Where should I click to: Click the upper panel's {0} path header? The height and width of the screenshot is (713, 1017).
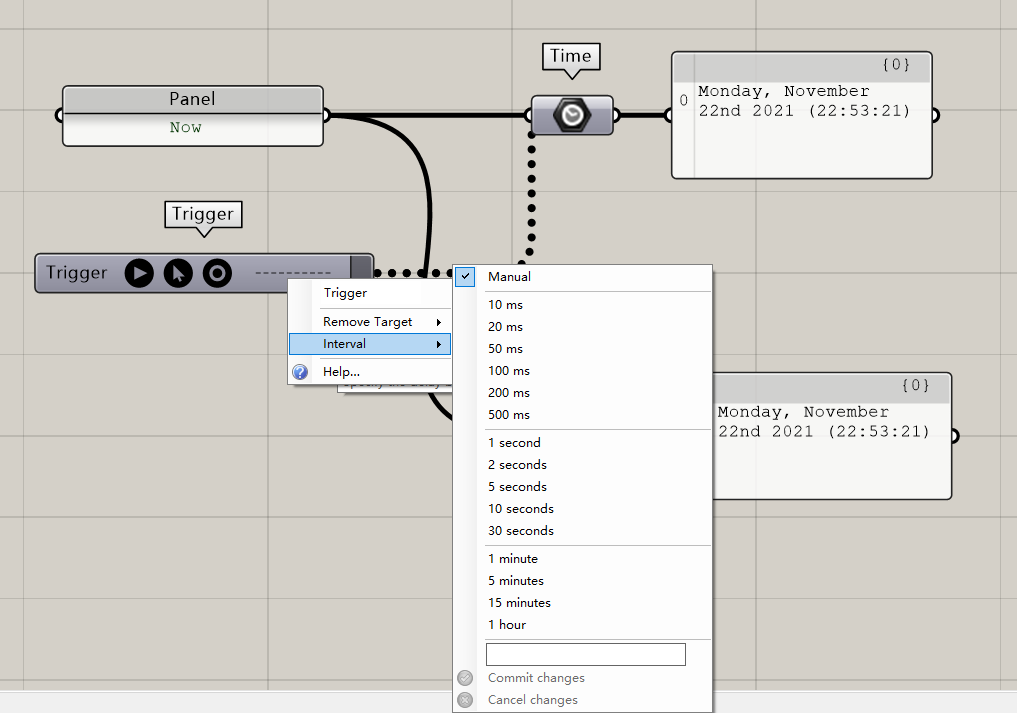[x=896, y=64]
